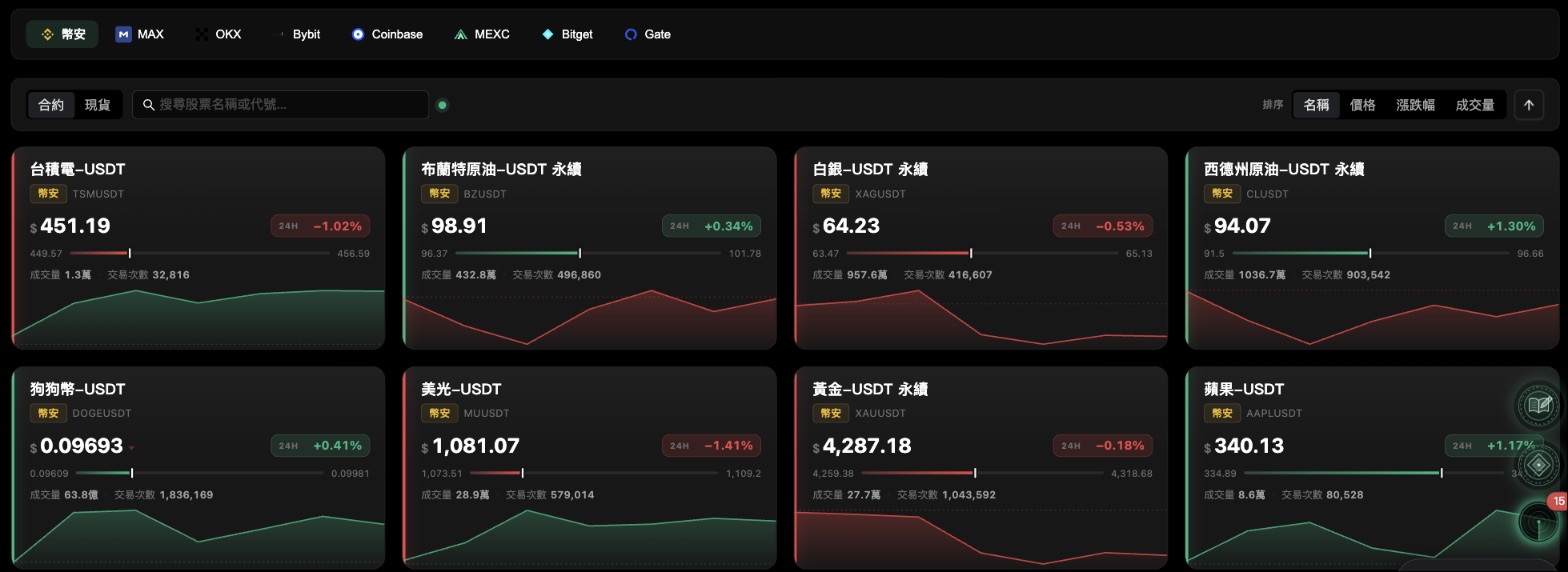Open the notebook edit floating icon
Viewport: 1568px width, 572px height.
1539,406
